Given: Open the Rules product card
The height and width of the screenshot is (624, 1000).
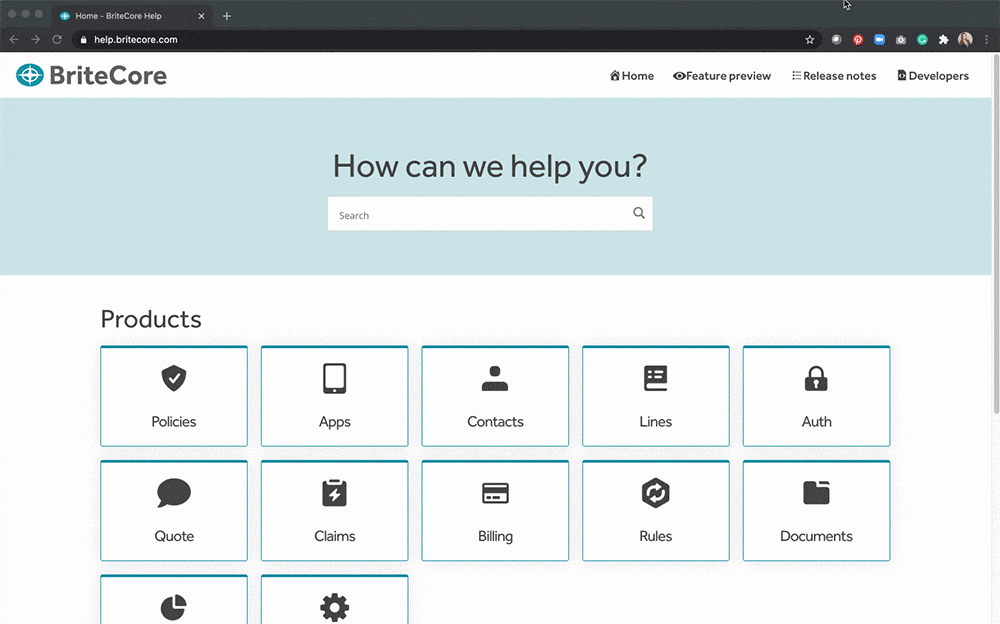Looking at the screenshot, I should tap(656, 510).
